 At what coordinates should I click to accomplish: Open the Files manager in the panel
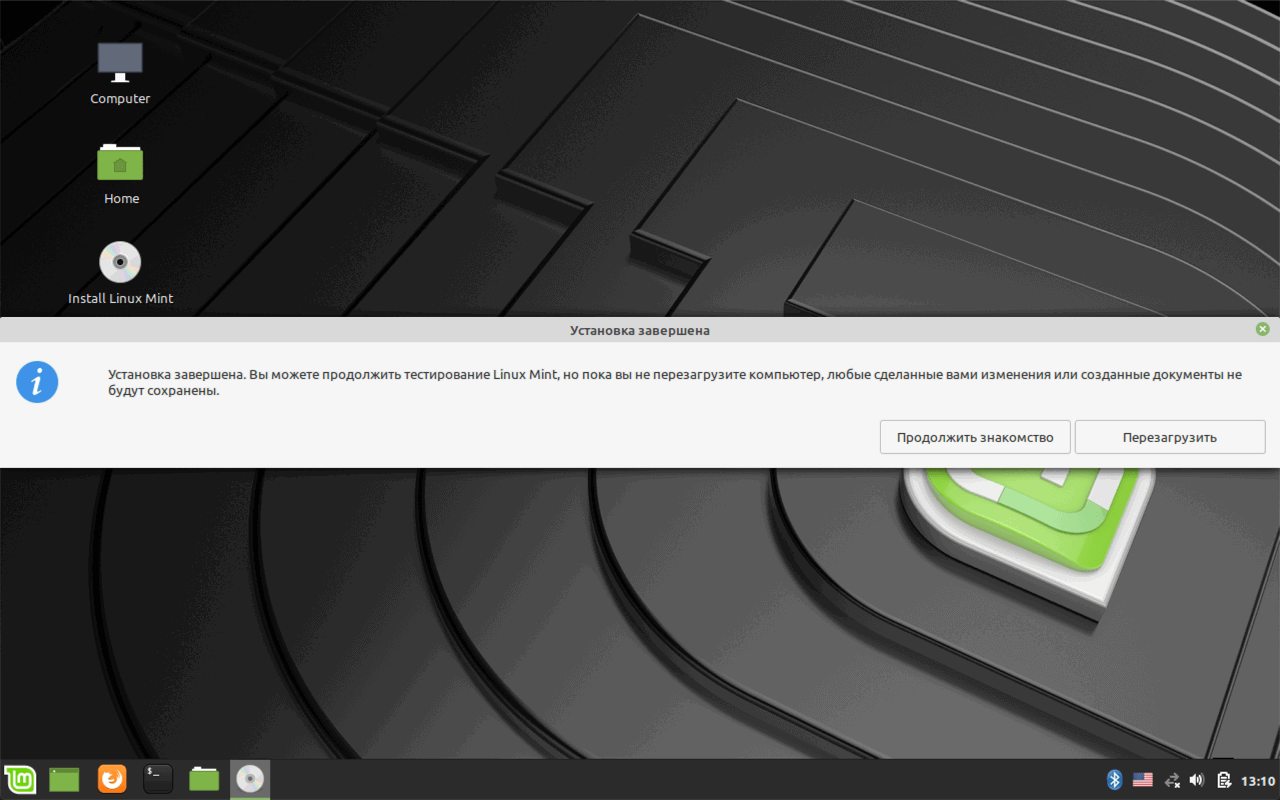(x=204, y=779)
